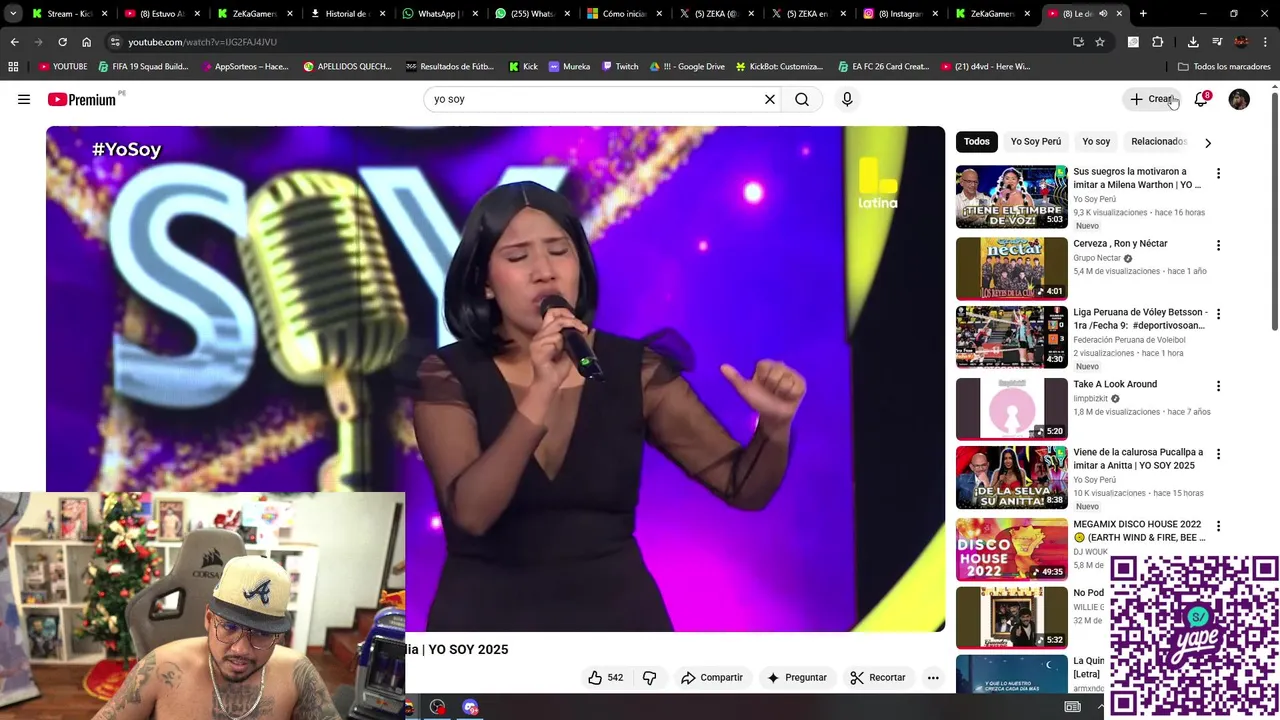Select the Todos filter chip
Image resolution: width=1280 pixels, height=720 pixels.
977,141
